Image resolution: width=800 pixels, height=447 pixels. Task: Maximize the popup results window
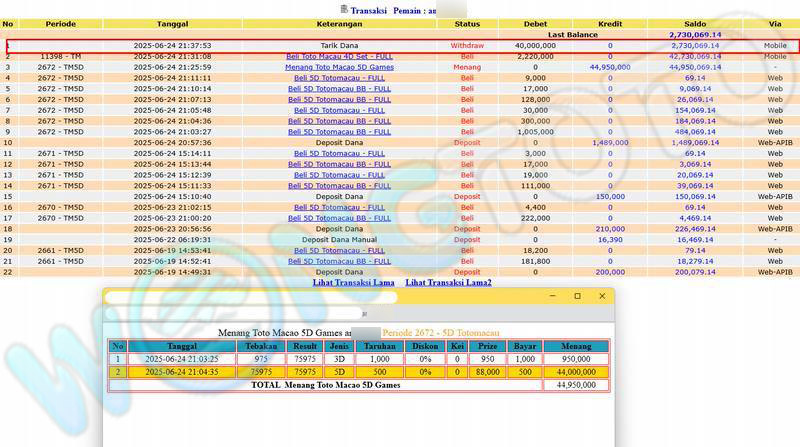pos(577,297)
